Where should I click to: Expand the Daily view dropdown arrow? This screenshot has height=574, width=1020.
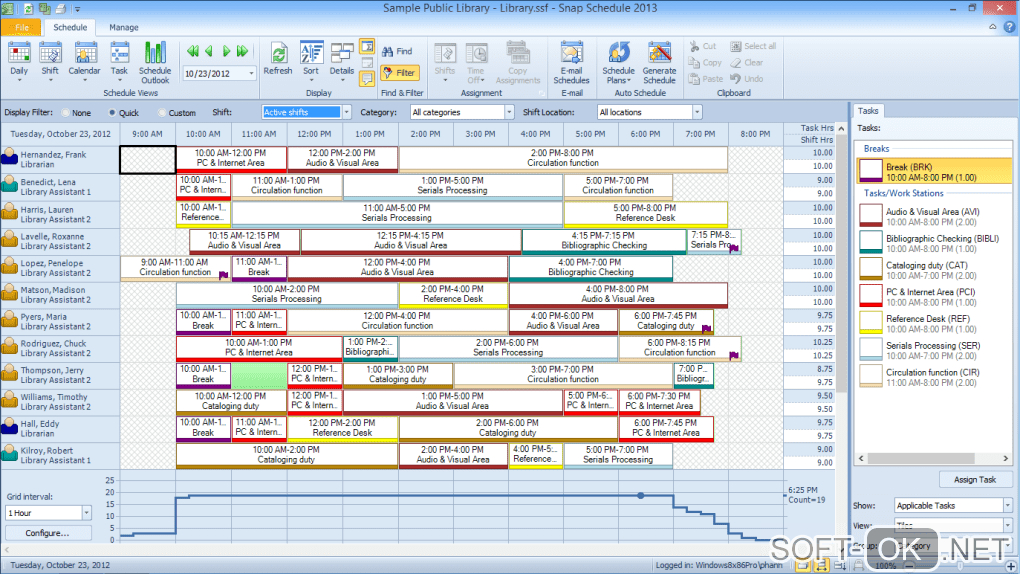pyautogui.click(x=19, y=80)
